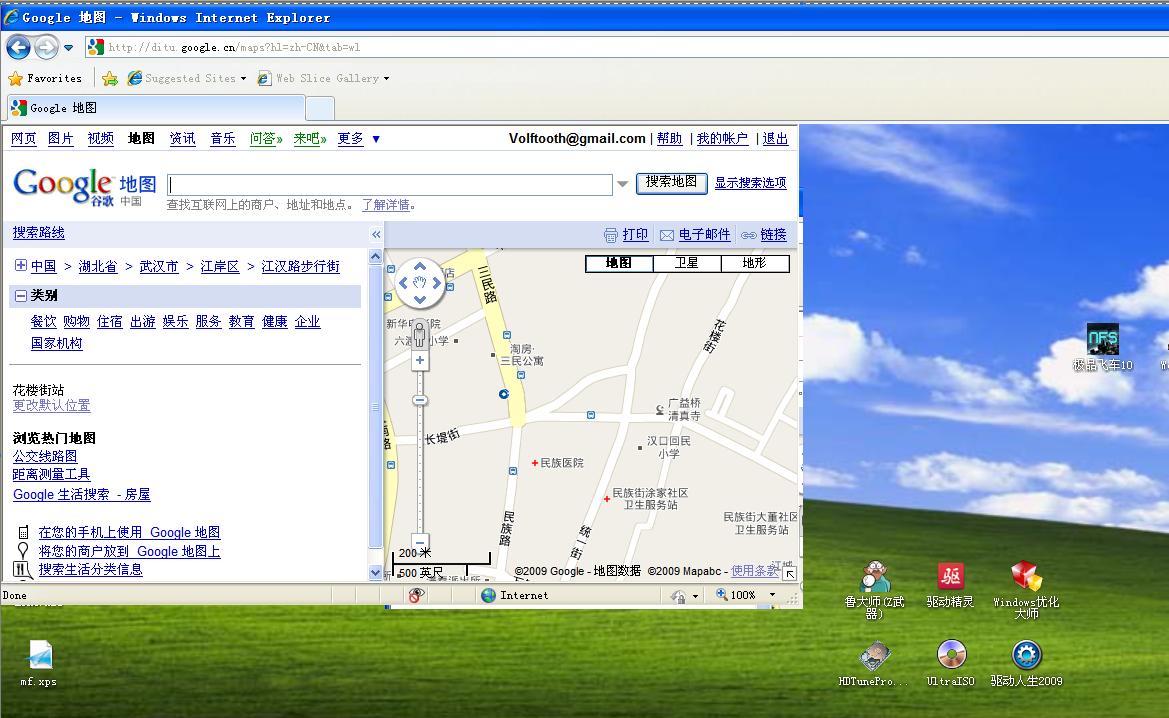This screenshot has width=1169, height=718.
Task: Open the 资讯 navigation link
Action: [182, 139]
